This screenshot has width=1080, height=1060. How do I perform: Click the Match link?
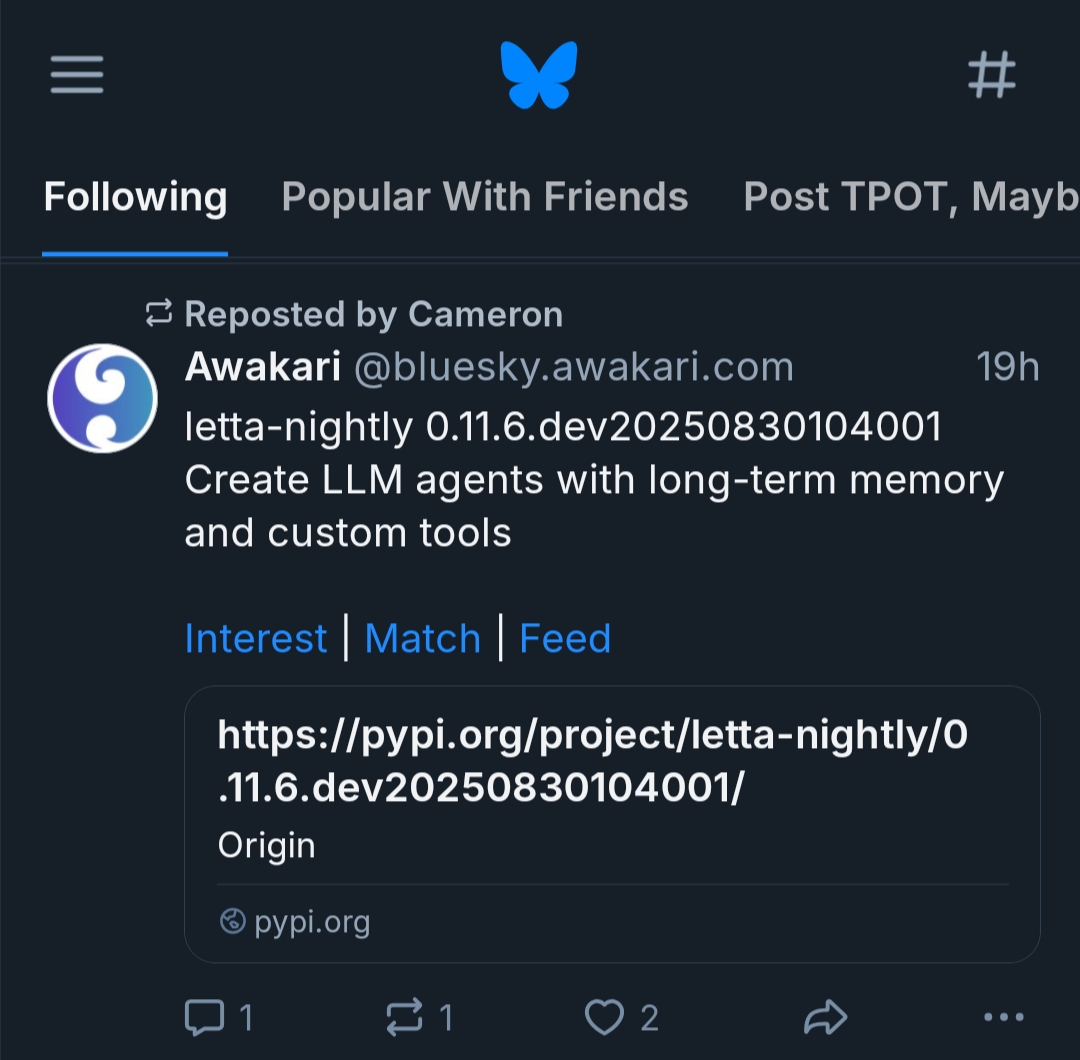coord(422,638)
